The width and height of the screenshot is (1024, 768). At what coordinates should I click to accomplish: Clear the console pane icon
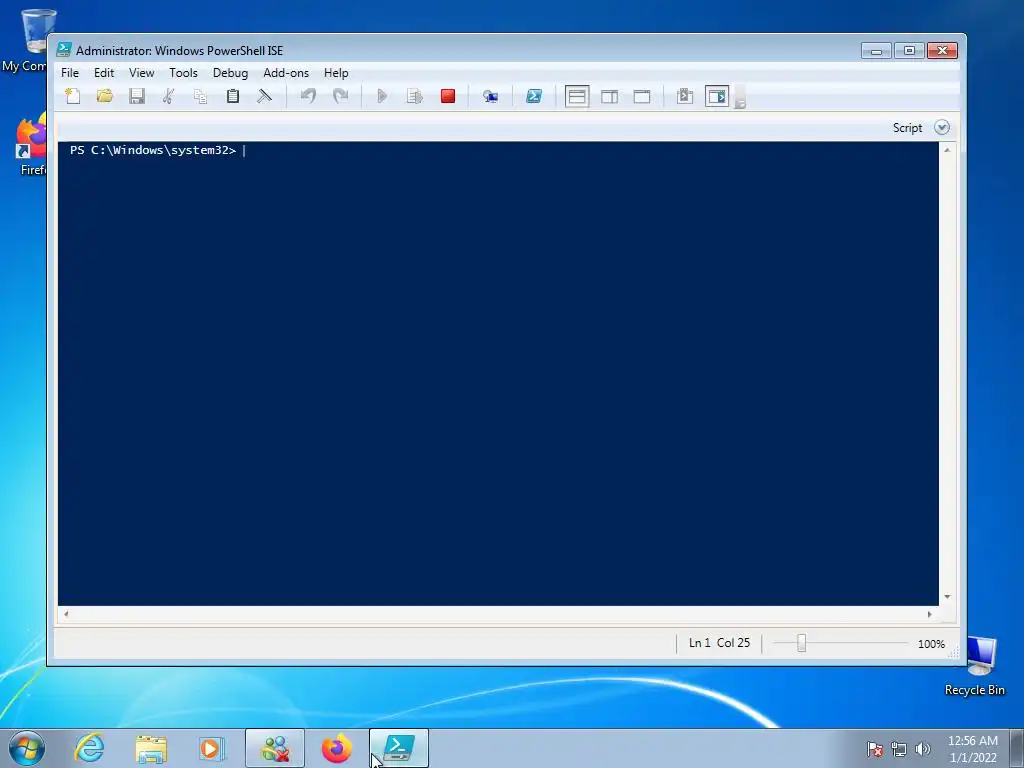264,97
